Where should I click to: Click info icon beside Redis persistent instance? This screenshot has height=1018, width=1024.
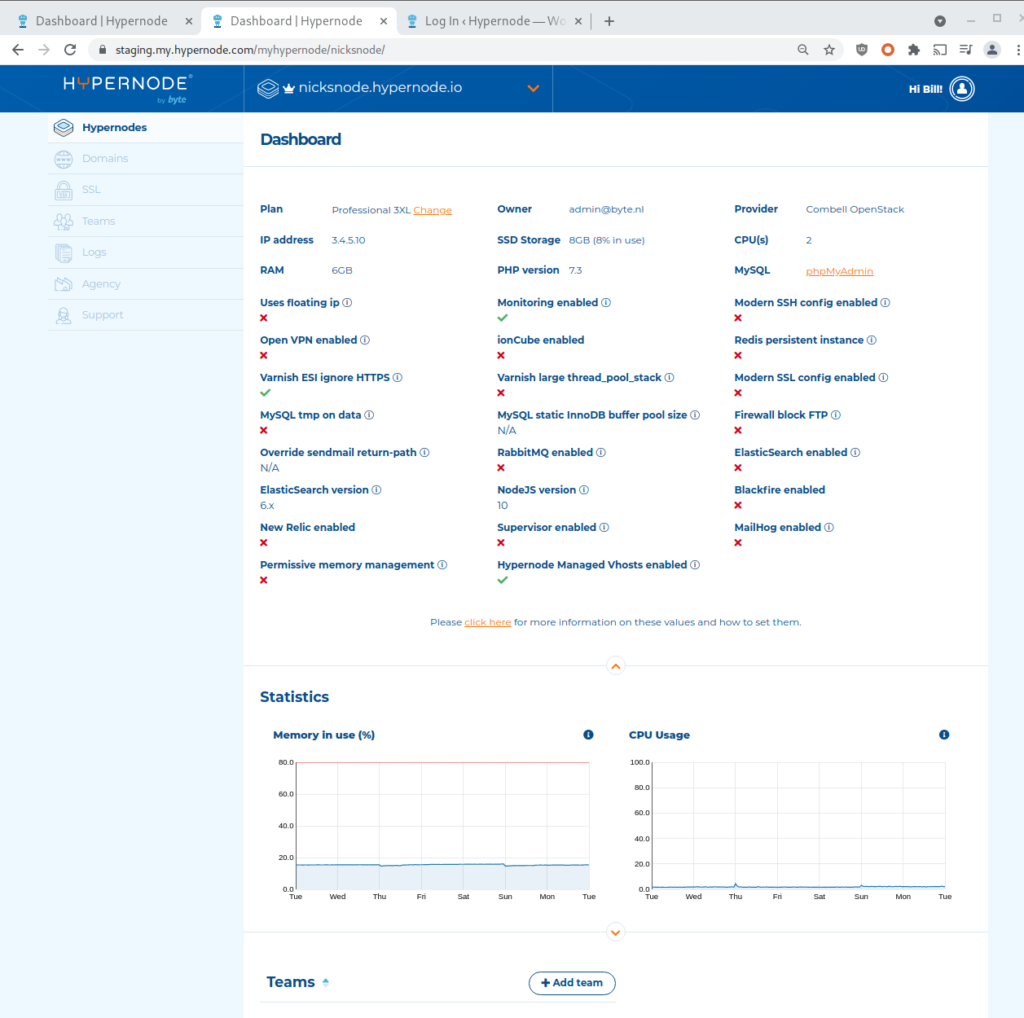point(871,340)
